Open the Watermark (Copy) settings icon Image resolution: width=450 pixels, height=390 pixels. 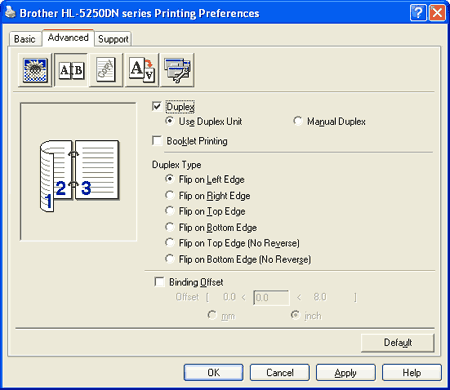106,70
